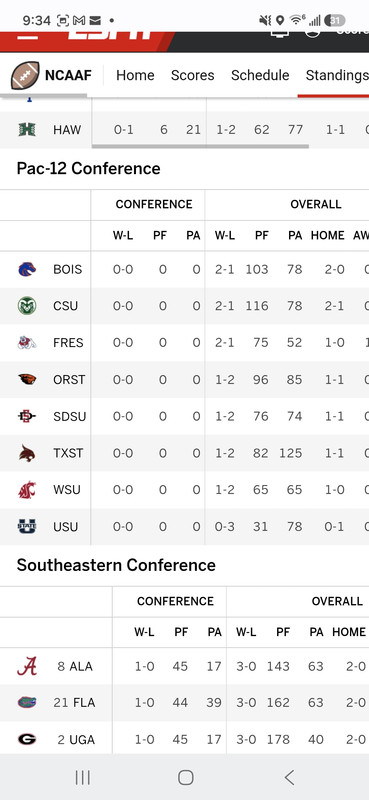The image size is (369, 800).
Task: Tap the Washington State Cougars logo
Action: coord(27,490)
